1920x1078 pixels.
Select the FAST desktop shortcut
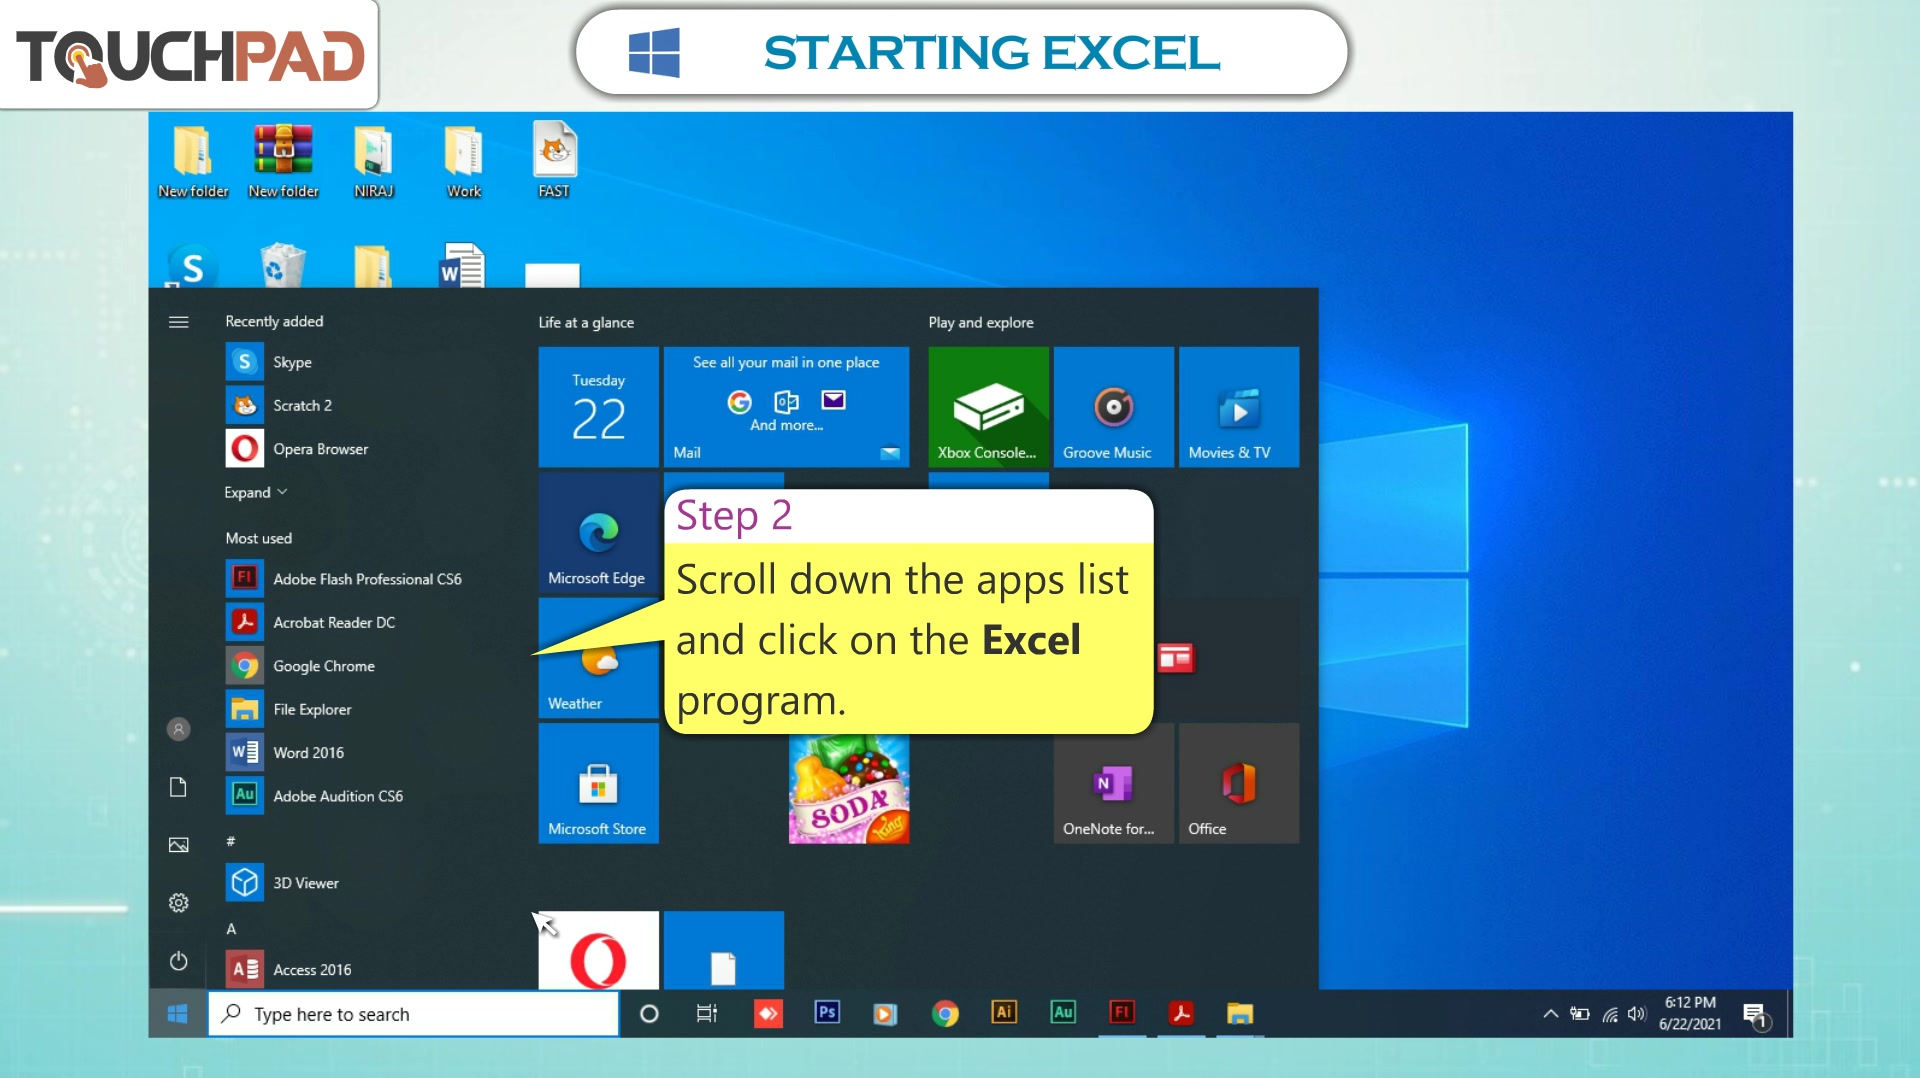554,160
